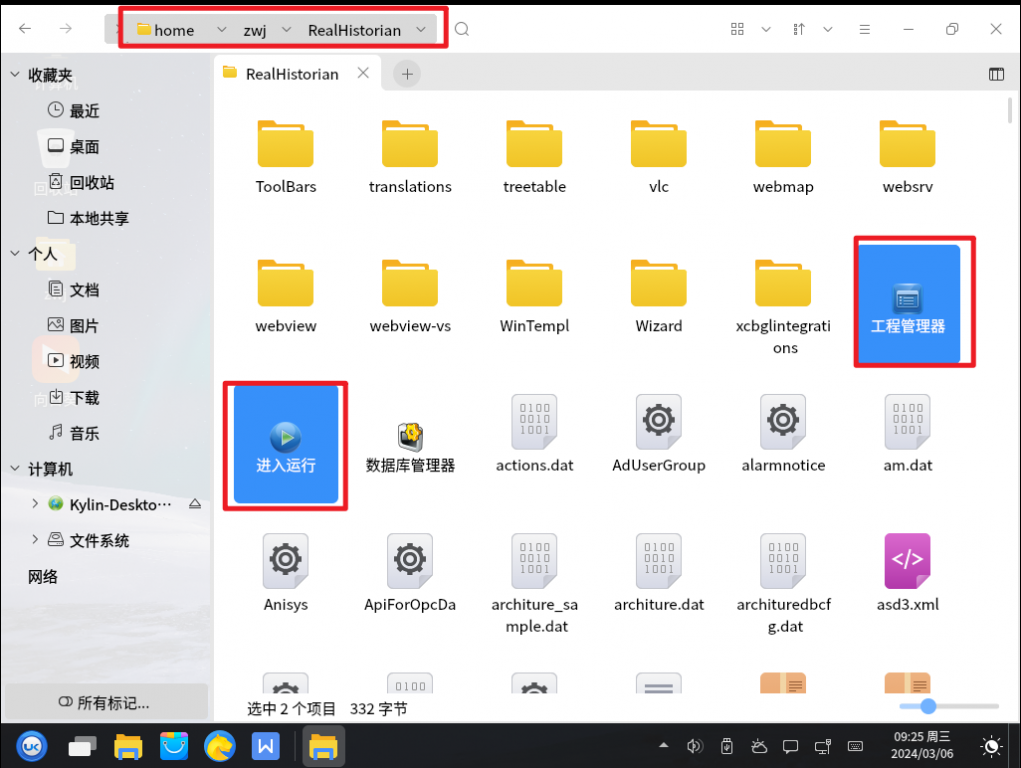Expand the RealHistorian path dropdown
This screenshot has width=1021, height=768.
coord(421,30)
